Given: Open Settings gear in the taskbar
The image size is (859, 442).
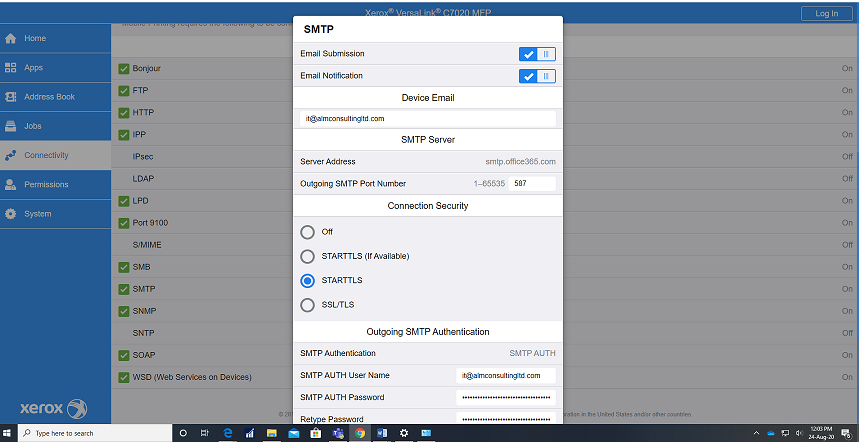Looking at the screenshot, I should pyautogui.click(x=404, y=433).
